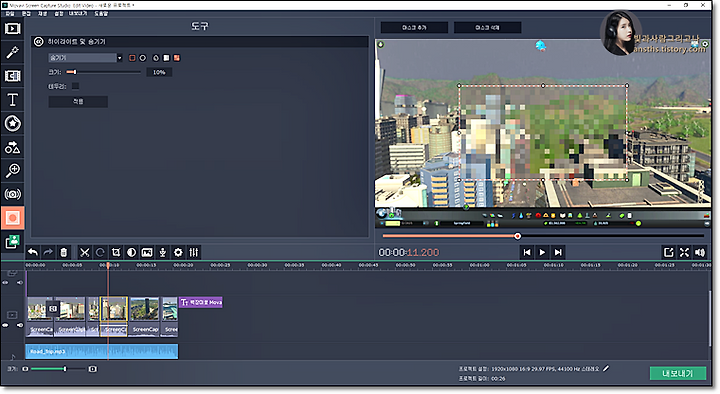Click the pixel size slider track
This screenshot has width=720, height=394.
pyautogui.click(x=103, y=72)
